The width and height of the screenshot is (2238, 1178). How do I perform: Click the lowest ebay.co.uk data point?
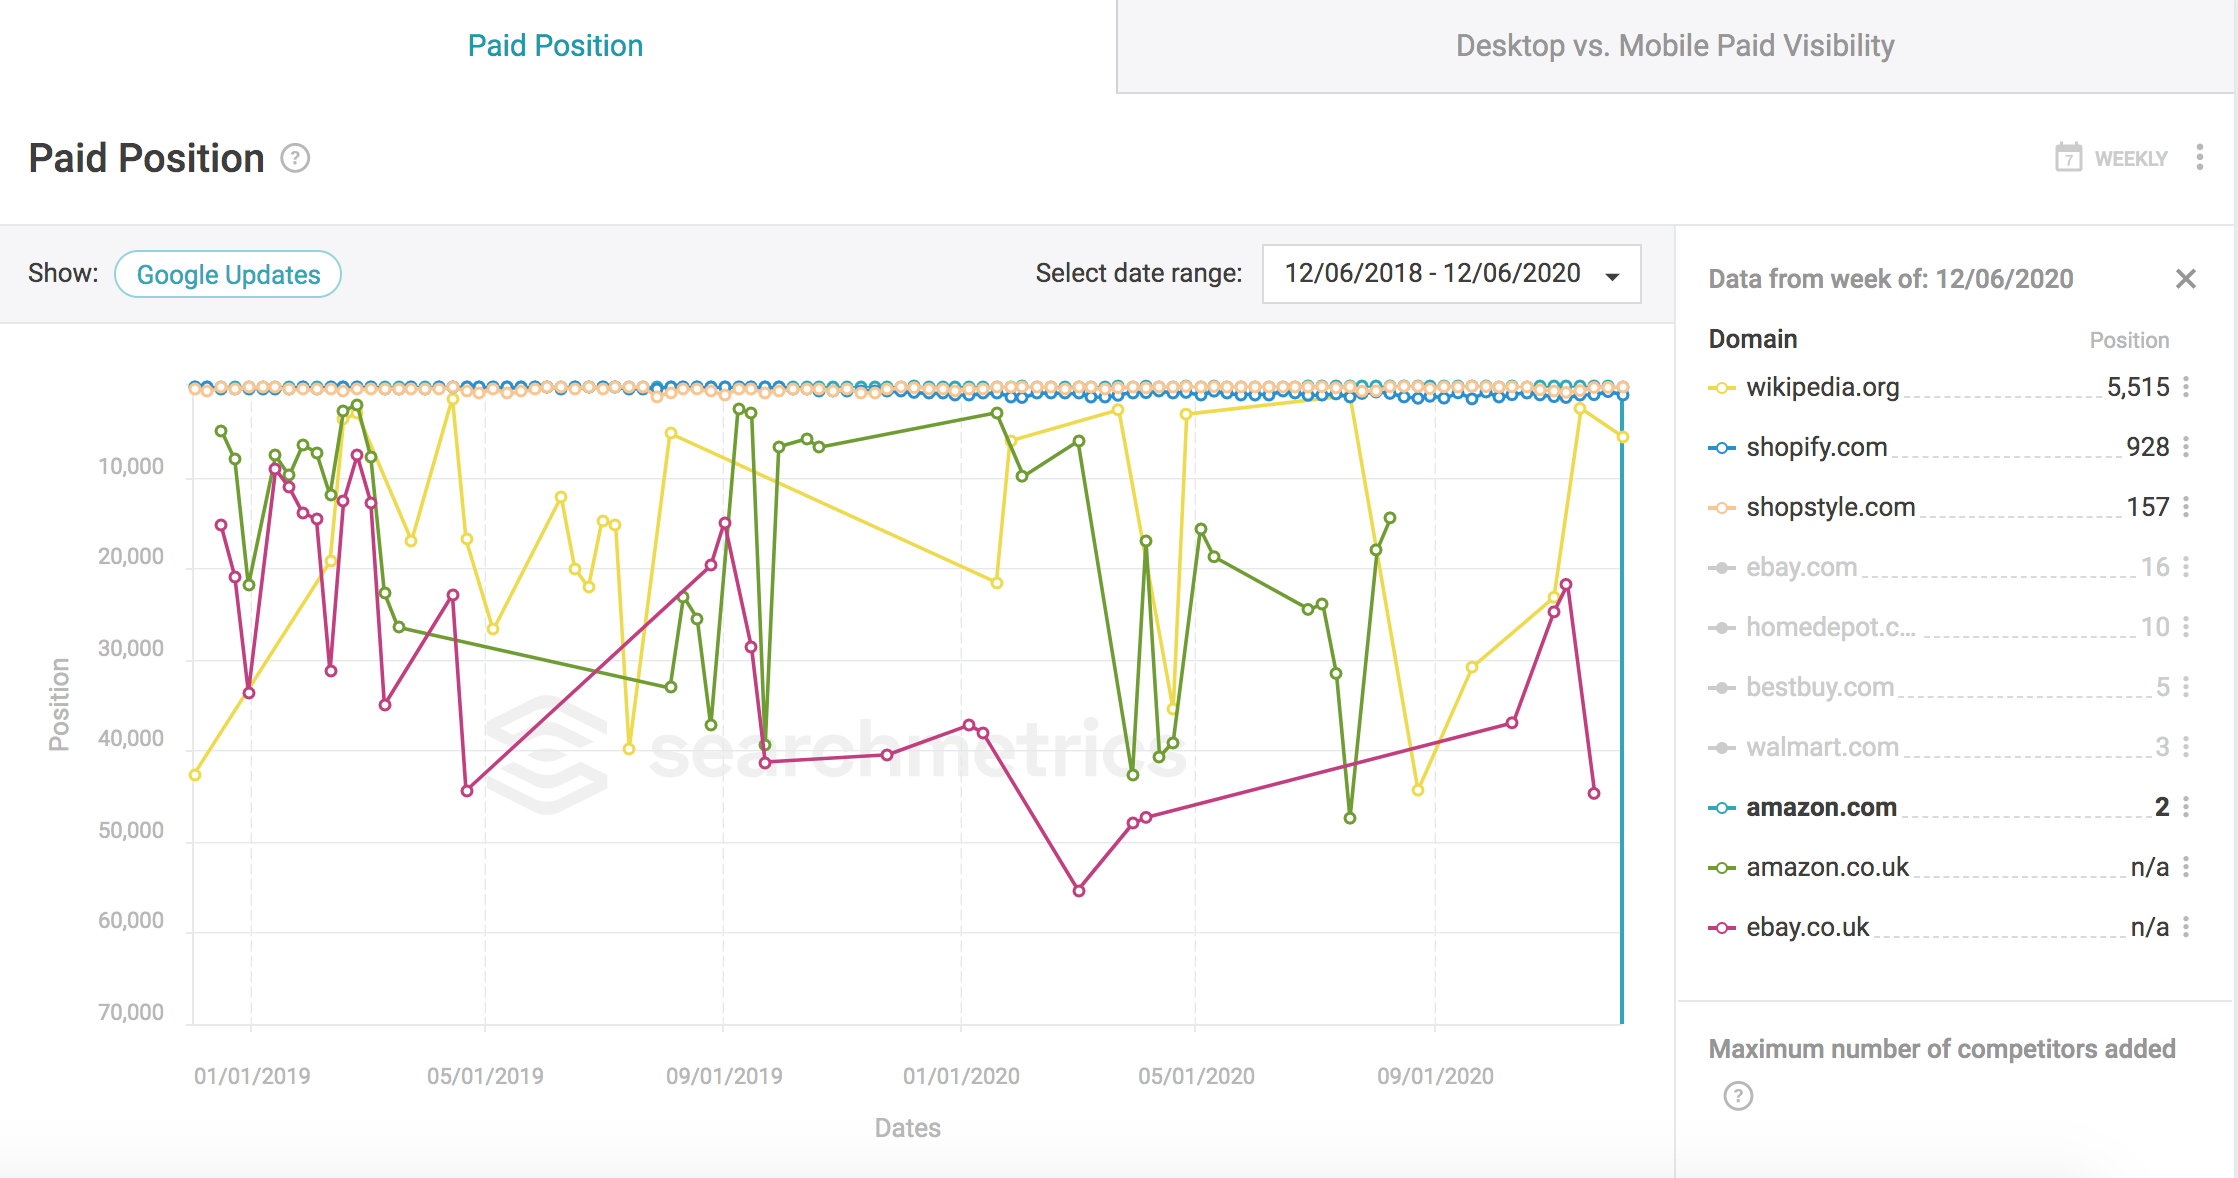coord(1079,891)
